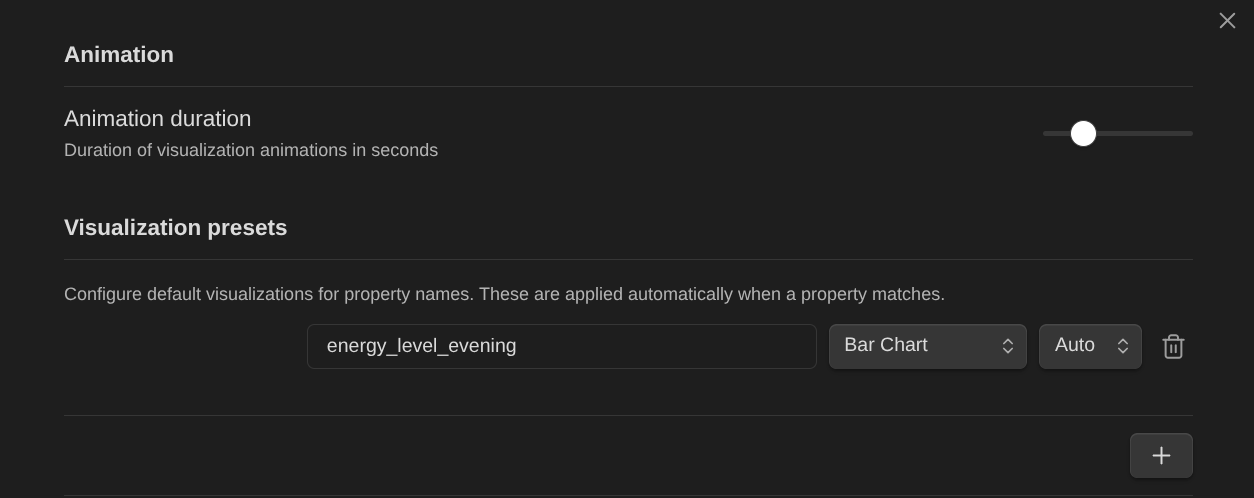The height and width of the screenshot is (498, 1254).
Task: Click the Auto dropdown chevron arrows
Action: (x=1123, y=346)
